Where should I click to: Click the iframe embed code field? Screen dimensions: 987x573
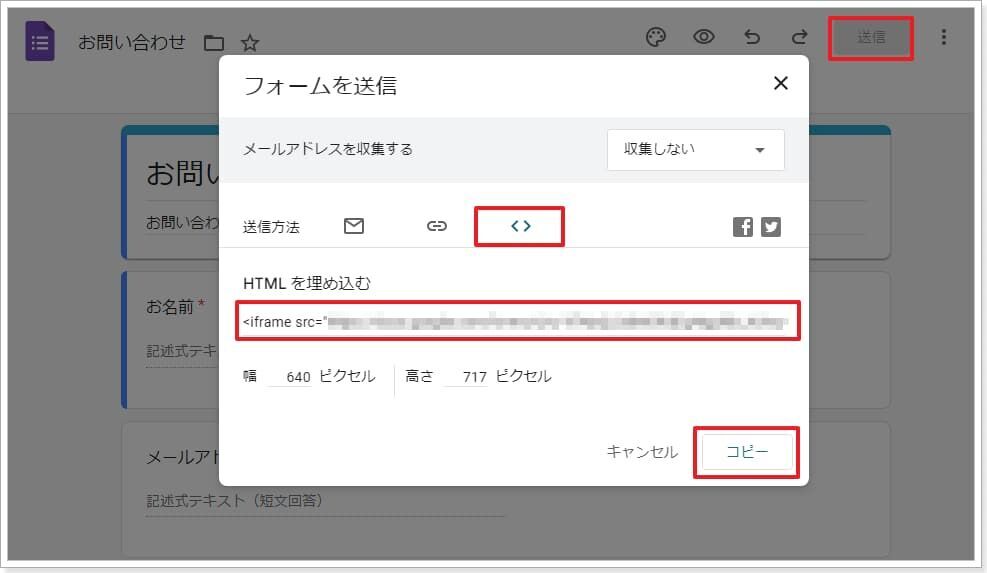pyautogui.click(x=517, y=321)
